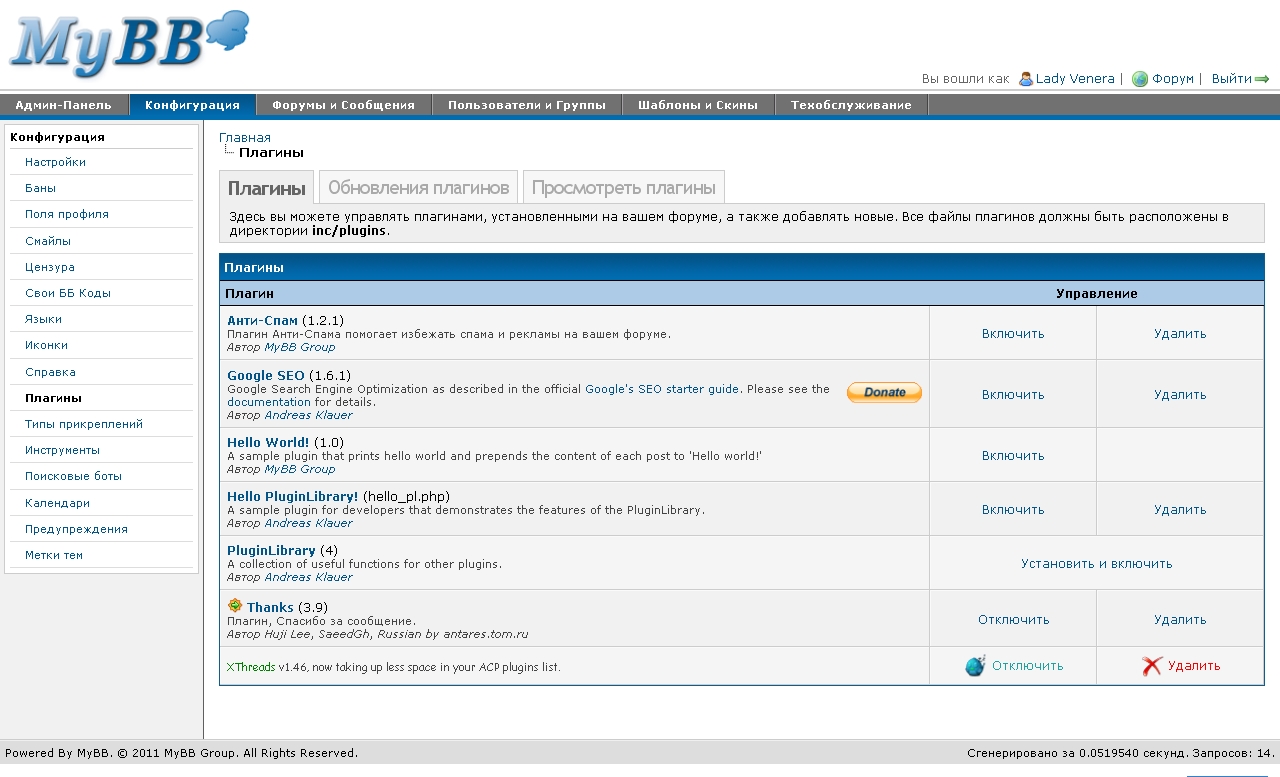This screenshot has height=777, width=1280.
Task: Open Смайлы in the sidebar
Action: pyautogui.click(x=48, y=241)
